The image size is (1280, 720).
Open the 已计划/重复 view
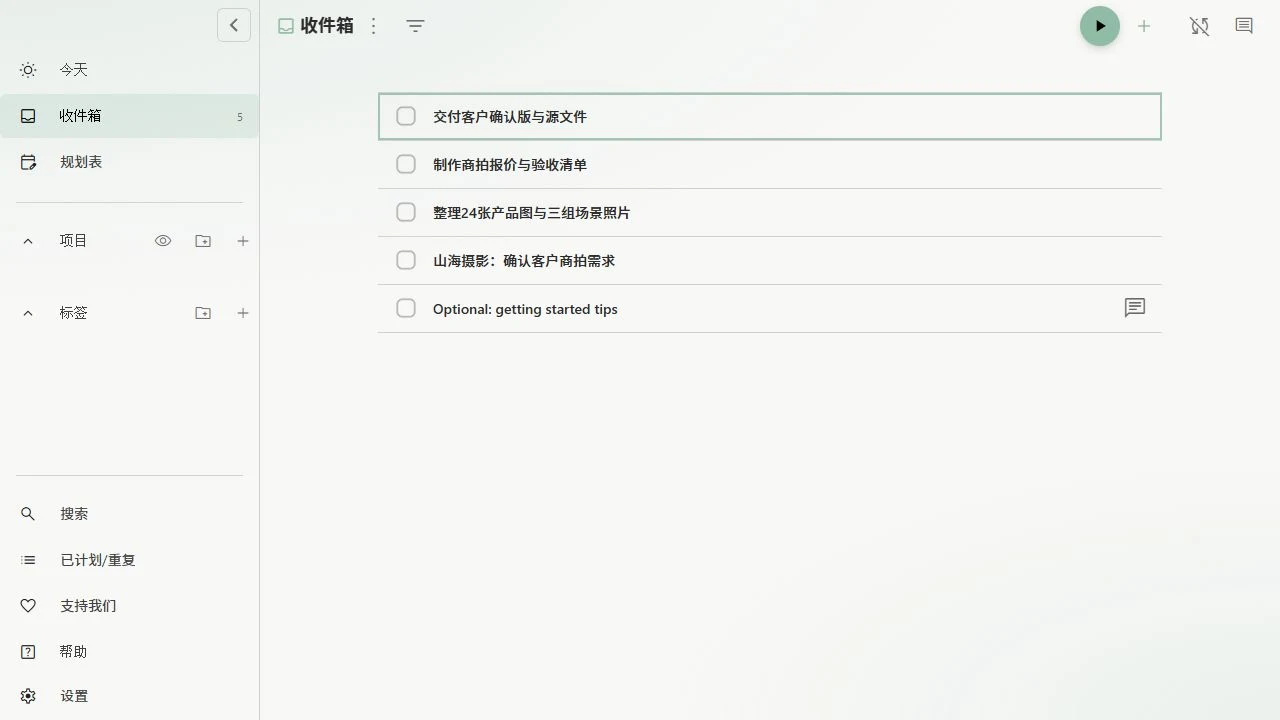tap(129, 560)
